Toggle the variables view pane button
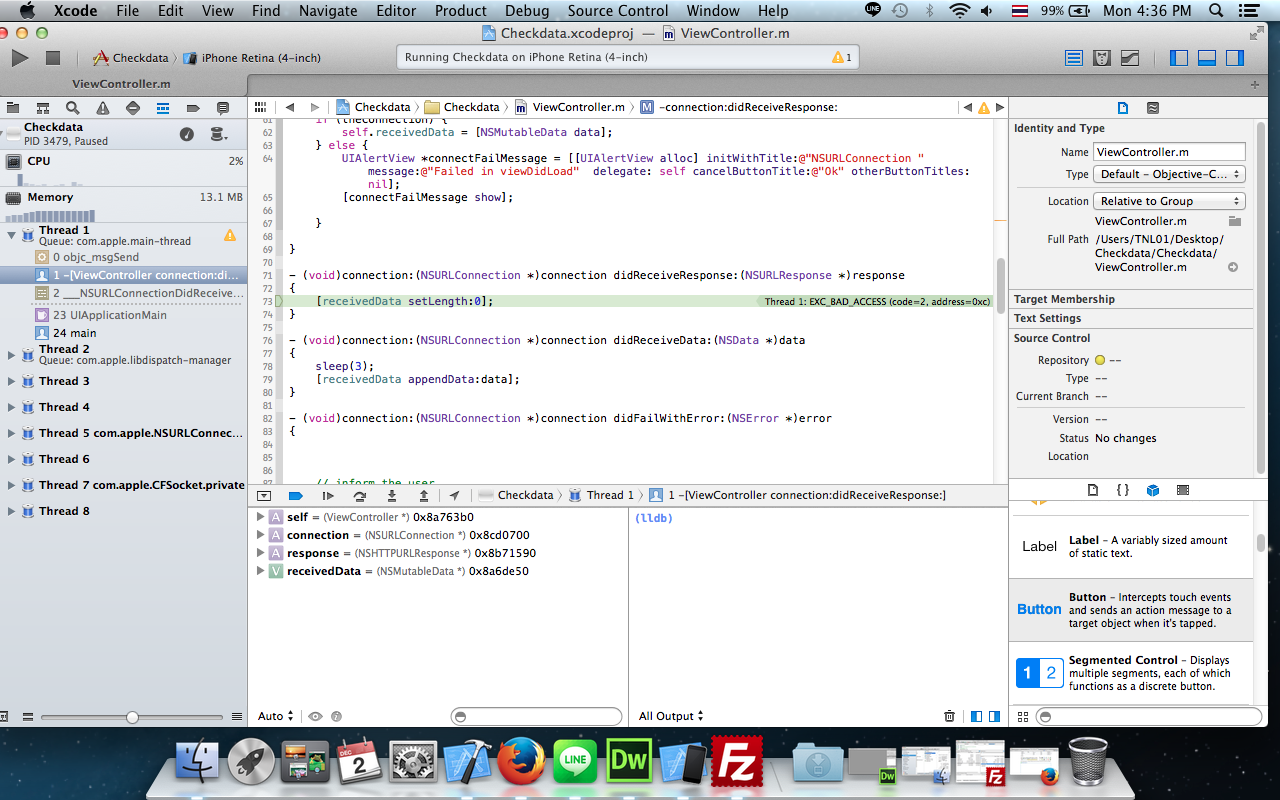The height and width of the screenshot is (800, 1280). coord(977,716)
